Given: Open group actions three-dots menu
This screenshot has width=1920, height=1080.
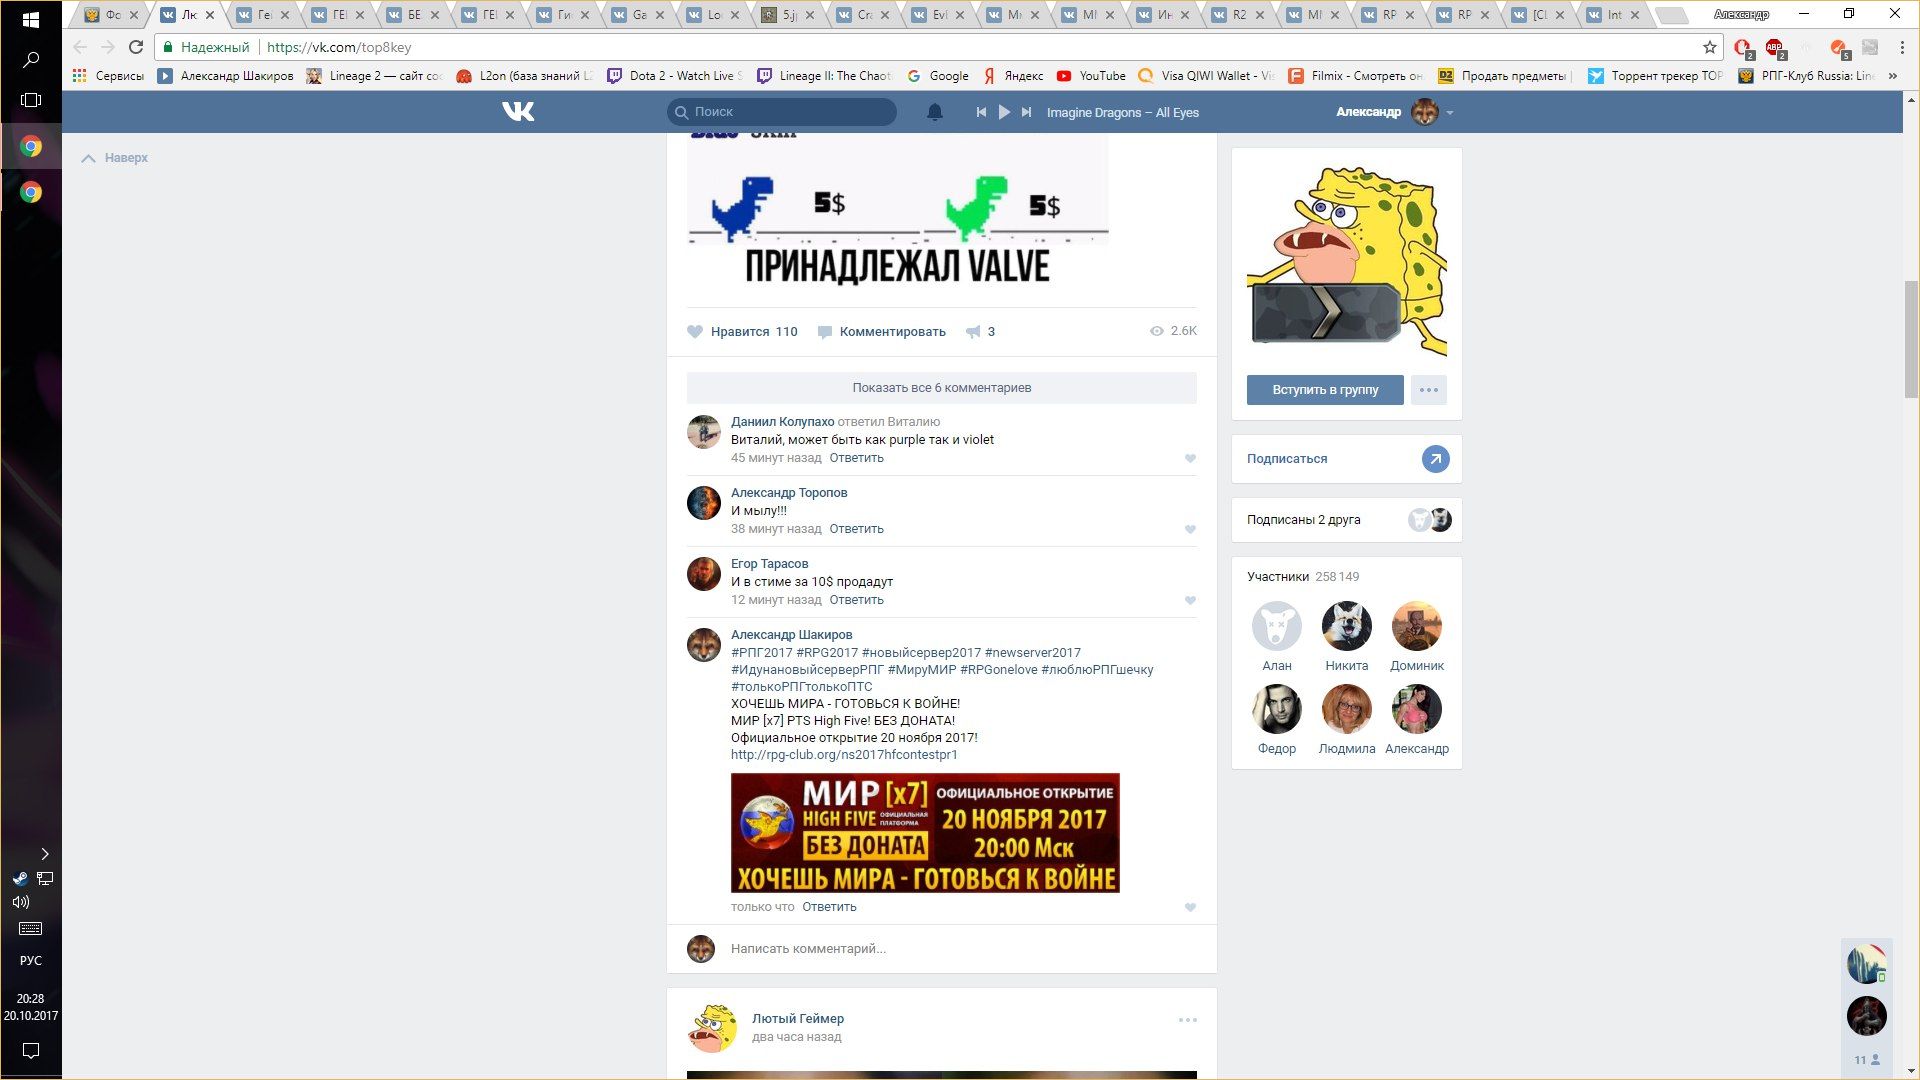Looking at the screenshot, I should [x=1428, y=390].
